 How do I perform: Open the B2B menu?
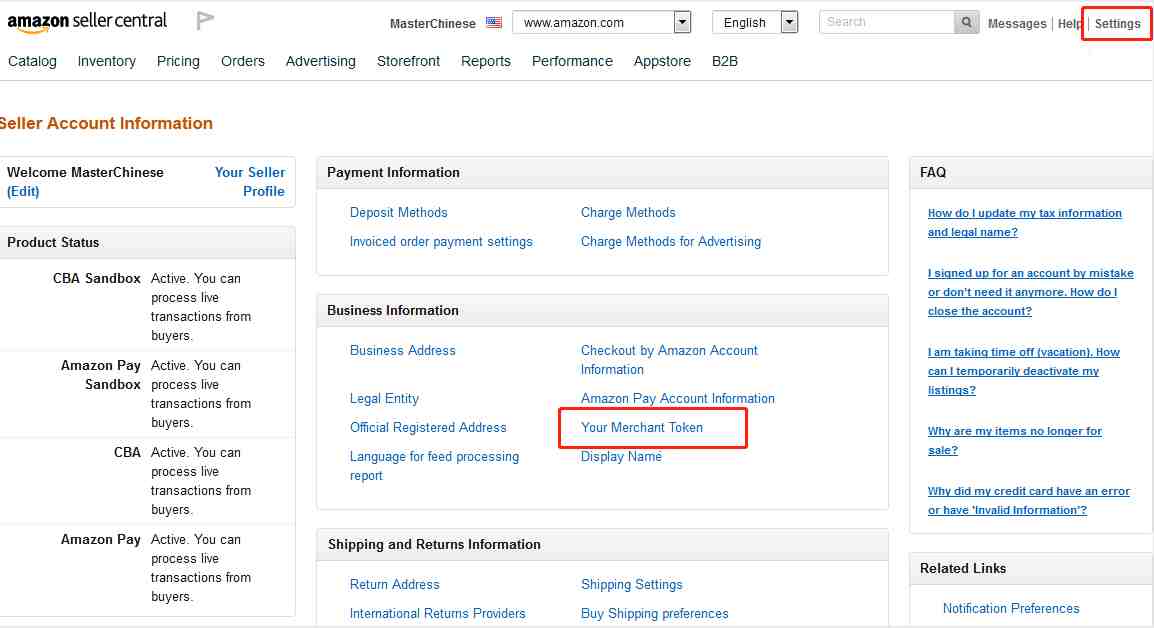click(725, 61)
